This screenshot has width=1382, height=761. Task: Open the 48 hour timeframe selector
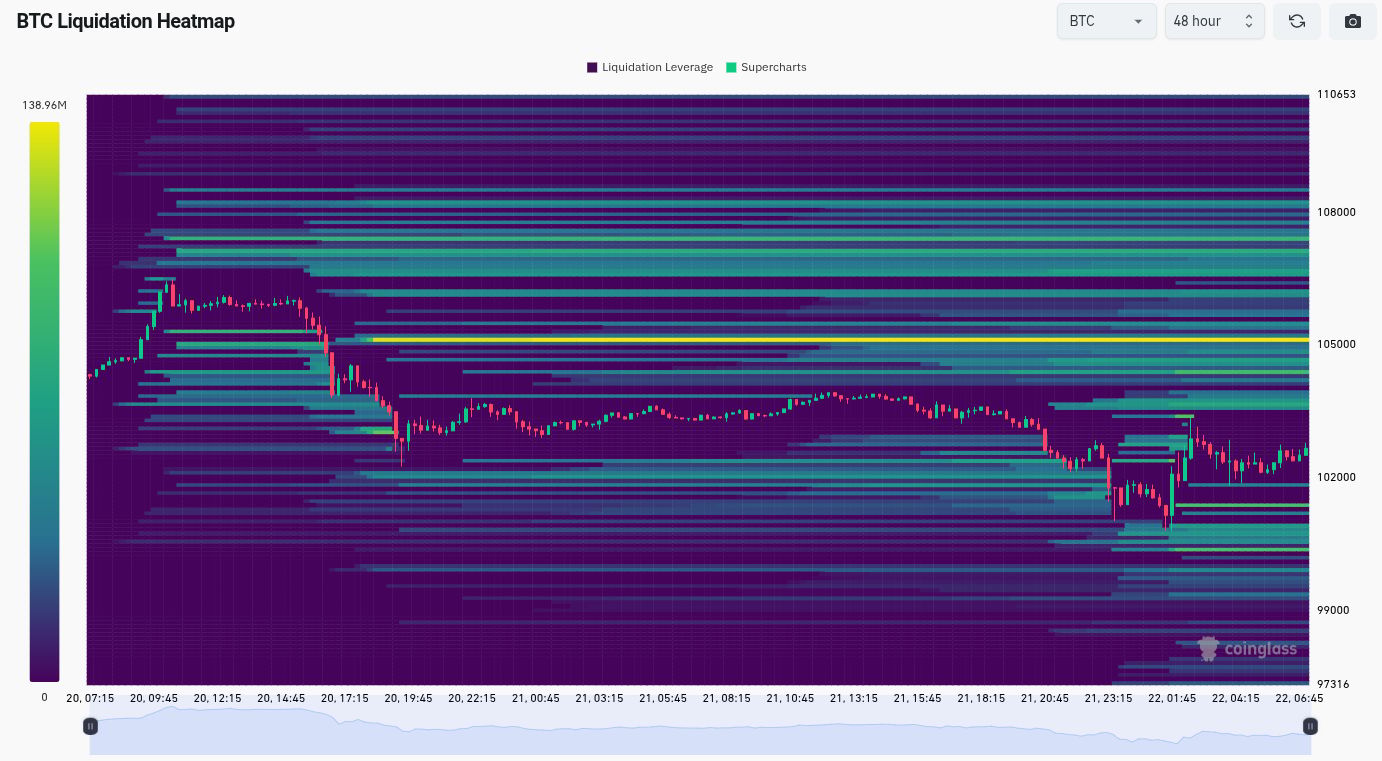click(x=1215, y=21)
